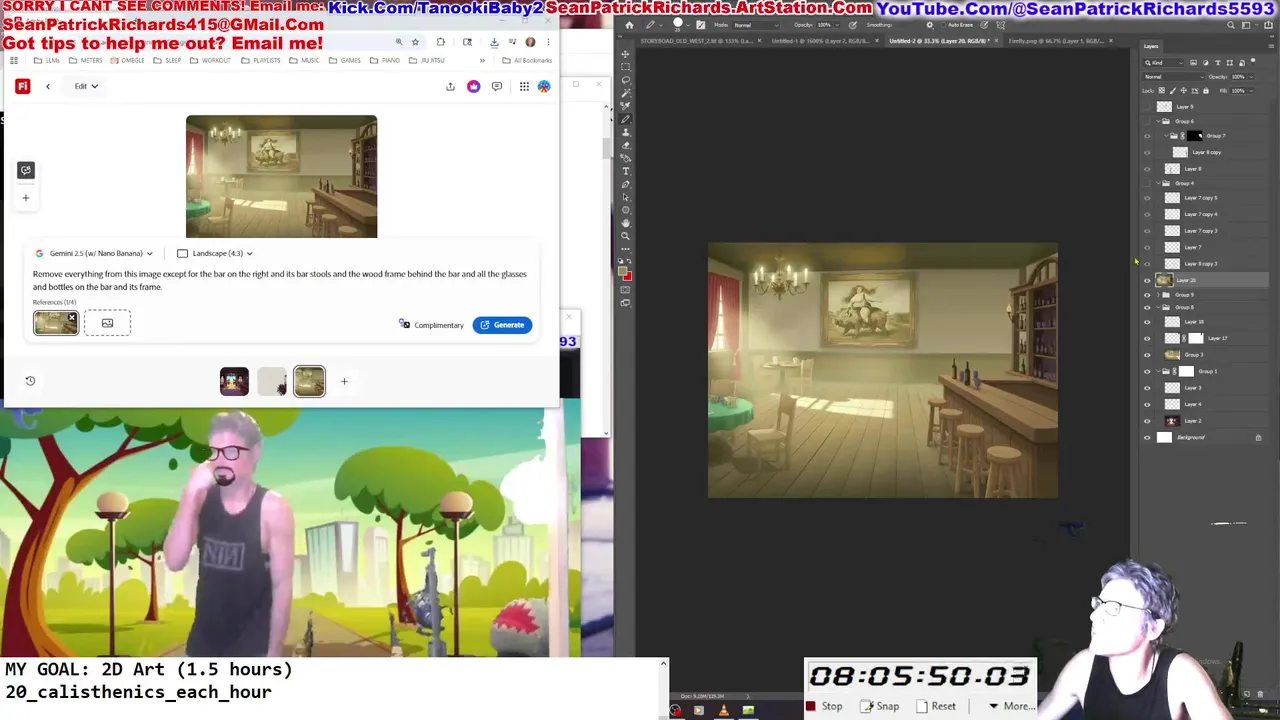This screenshot has height=720, width=1280.
Task: Open the Firefly generation history icon
Action: [x=30, y=381]
